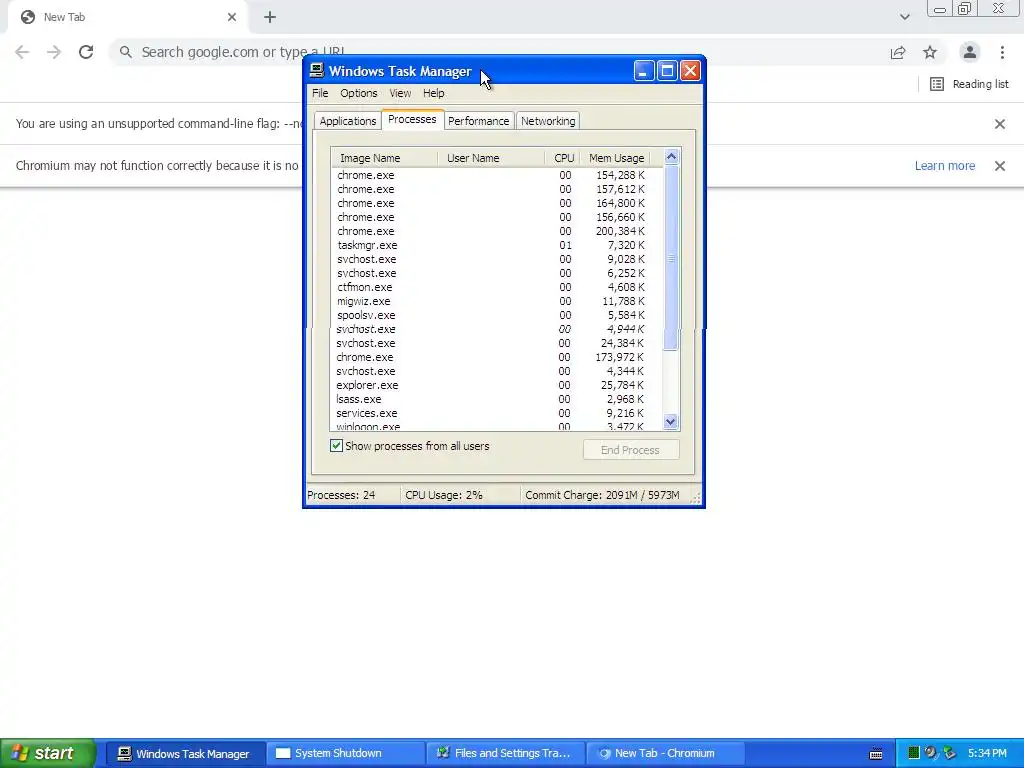Sort processes by Image Name column

[x=384, y=158]
